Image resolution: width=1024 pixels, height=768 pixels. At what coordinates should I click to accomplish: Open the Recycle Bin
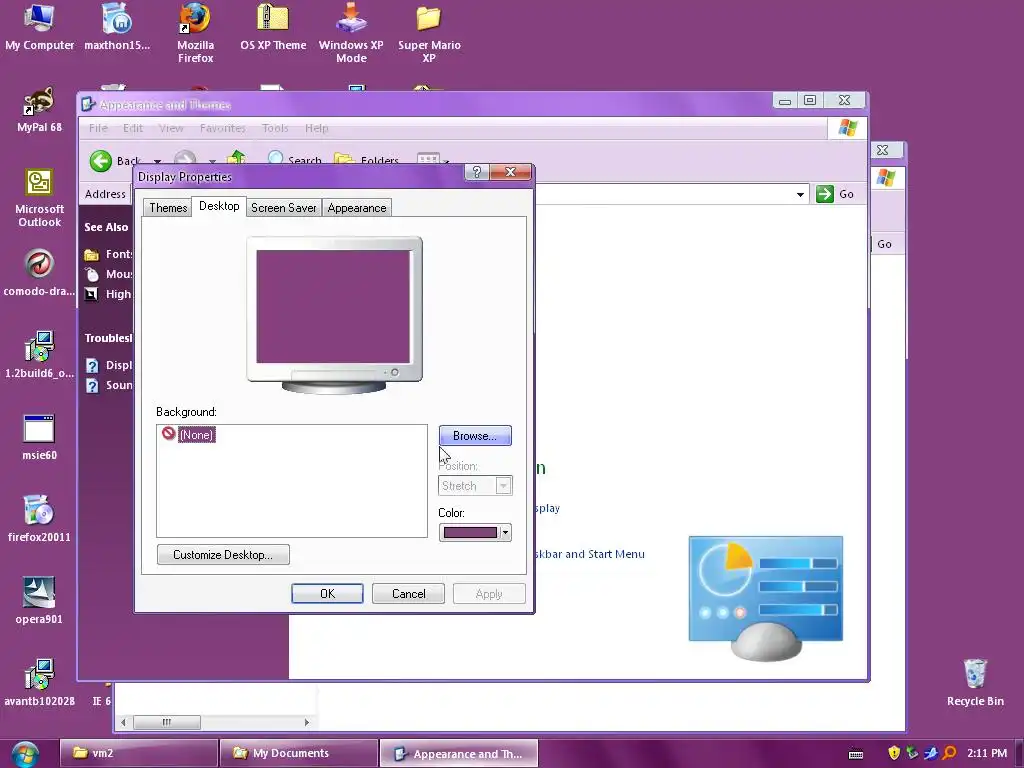coord(975,683)
